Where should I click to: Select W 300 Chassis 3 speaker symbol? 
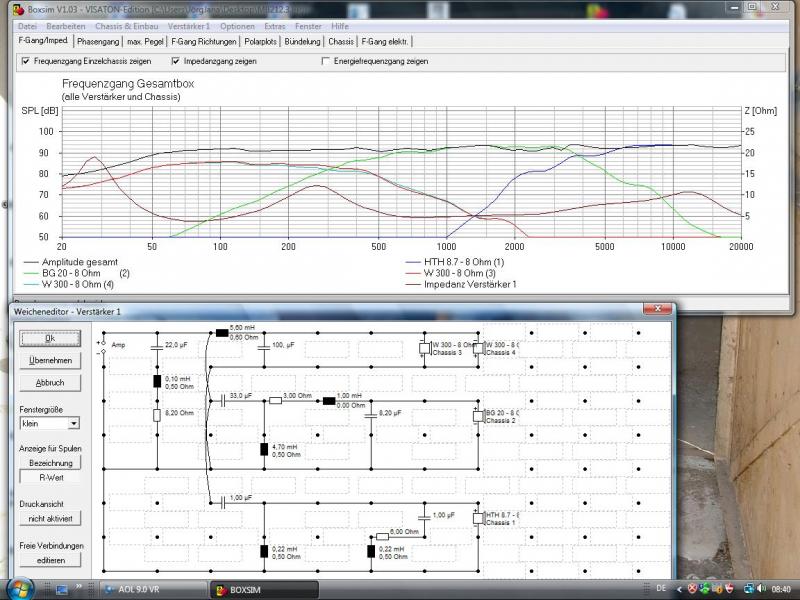point(424,348)
